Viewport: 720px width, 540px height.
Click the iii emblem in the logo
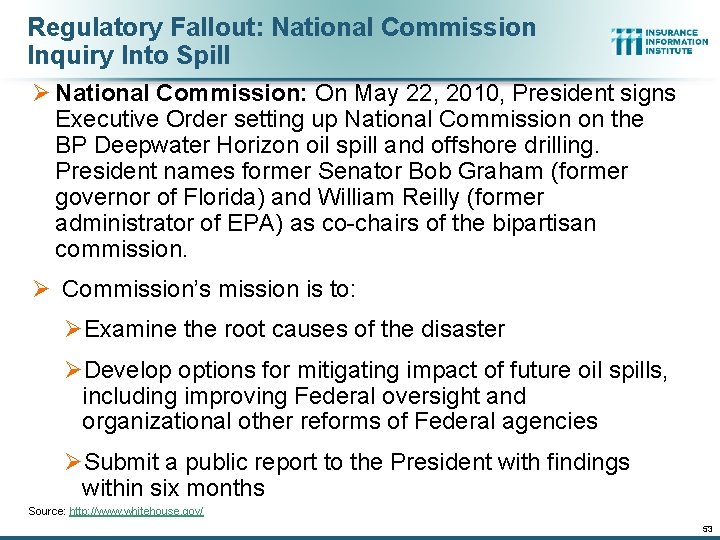pos(627,41)
